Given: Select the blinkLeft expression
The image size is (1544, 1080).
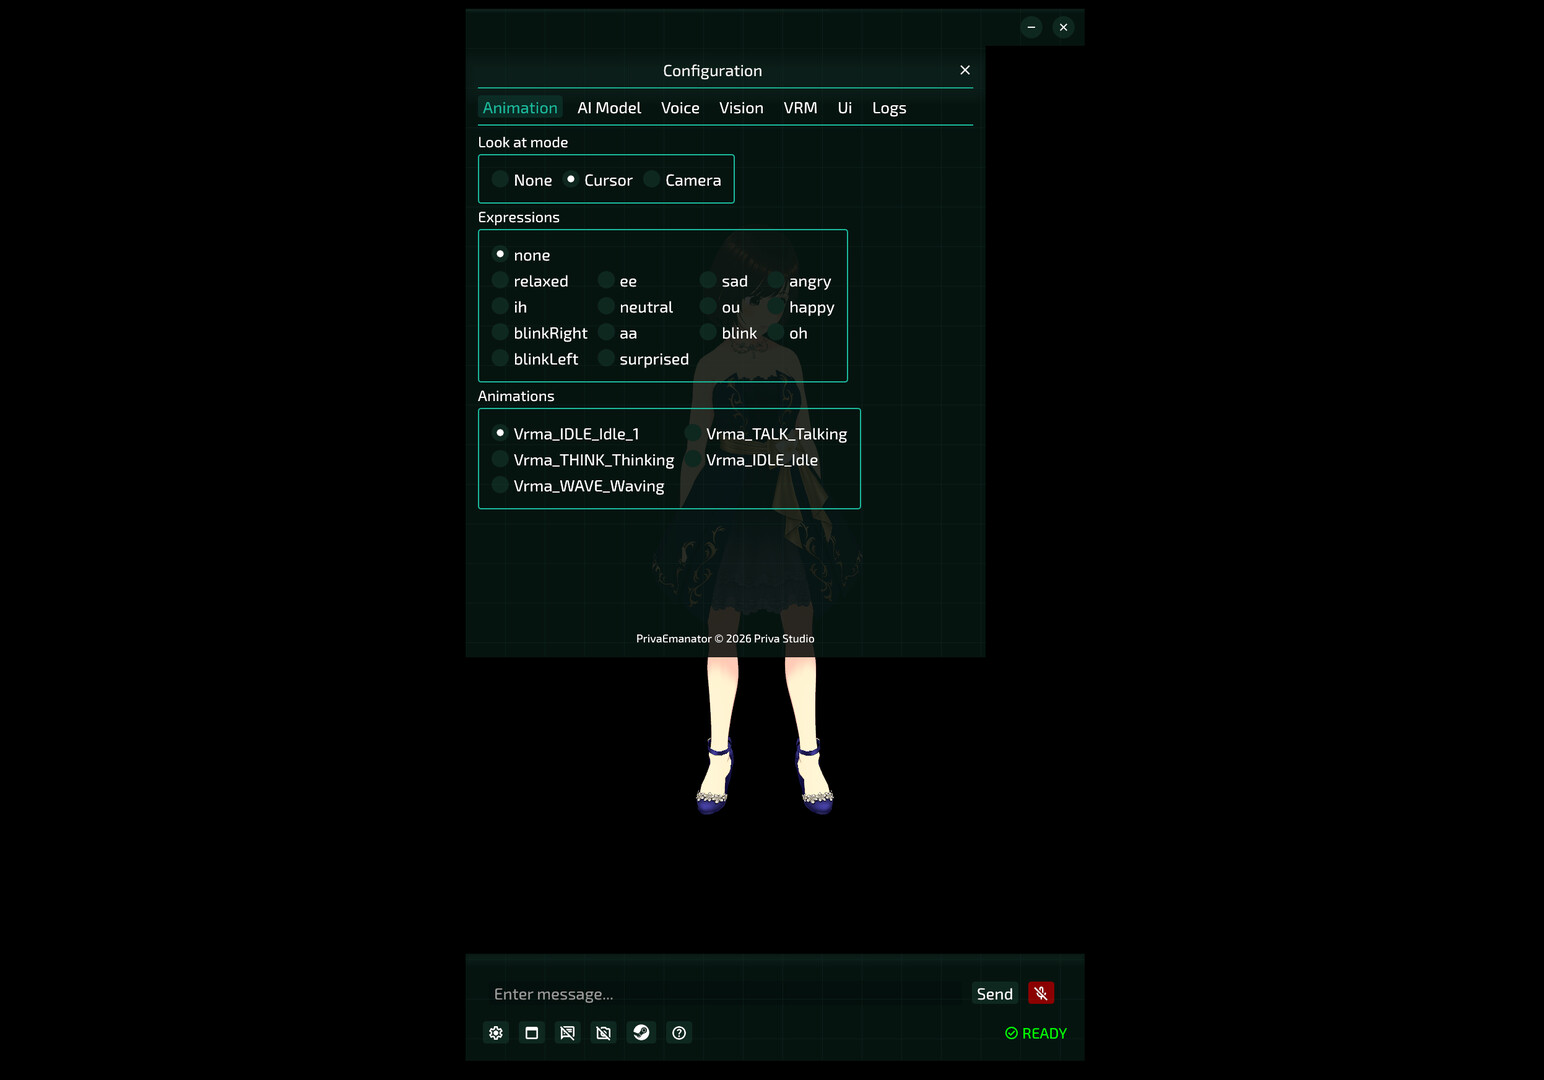Looking at the screenshot, I should pos(535,359).
